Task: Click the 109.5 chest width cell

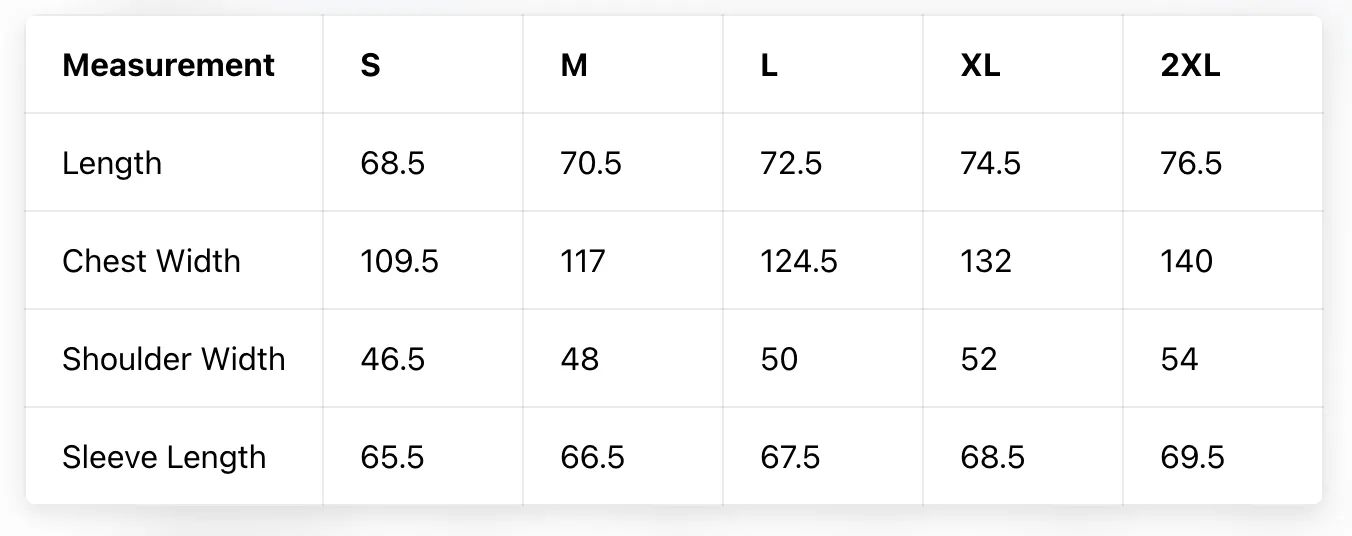Action: [399, 261]
